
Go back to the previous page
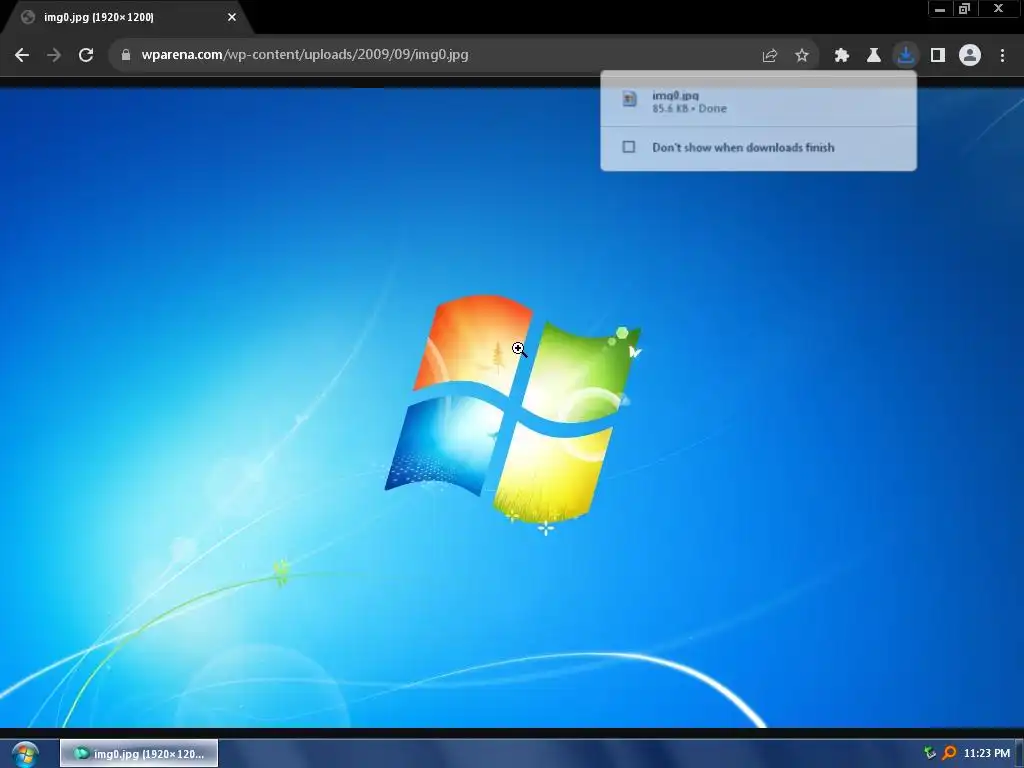pos(22,55)
